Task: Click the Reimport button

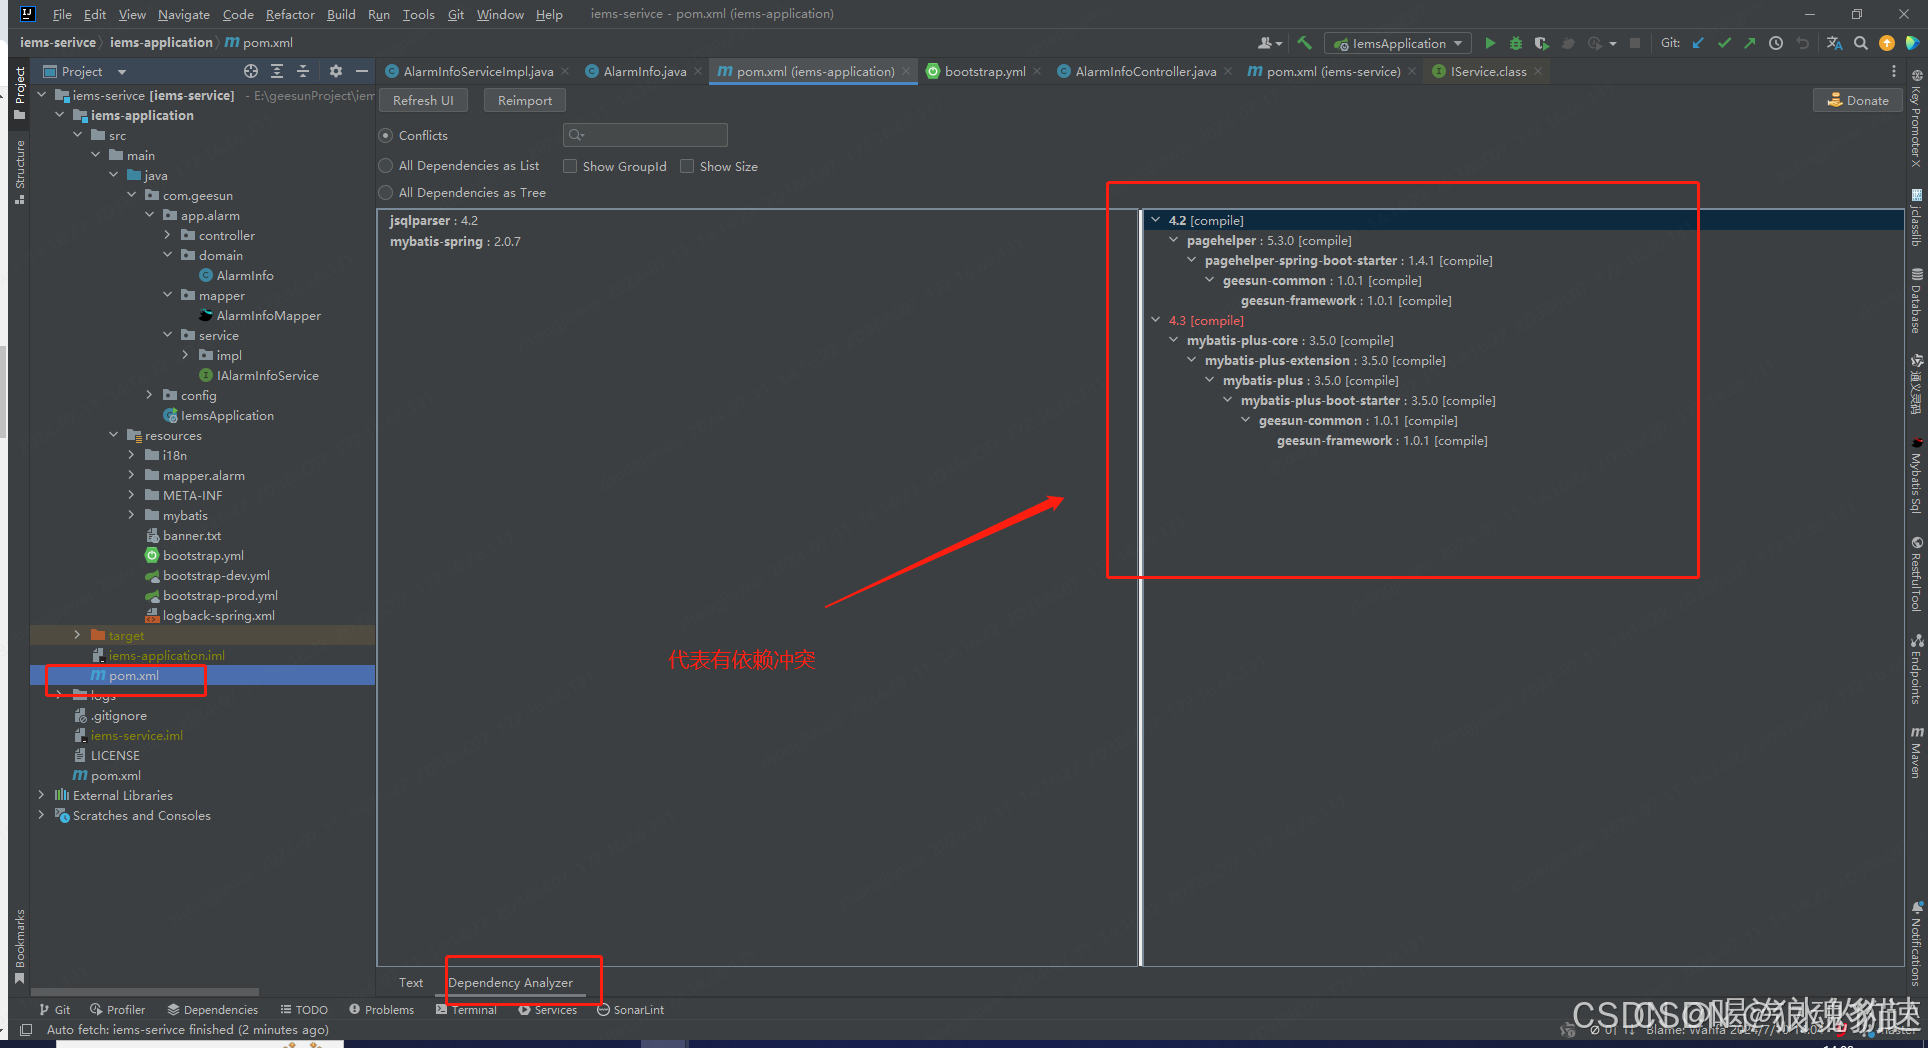Action: coord(525,100)
